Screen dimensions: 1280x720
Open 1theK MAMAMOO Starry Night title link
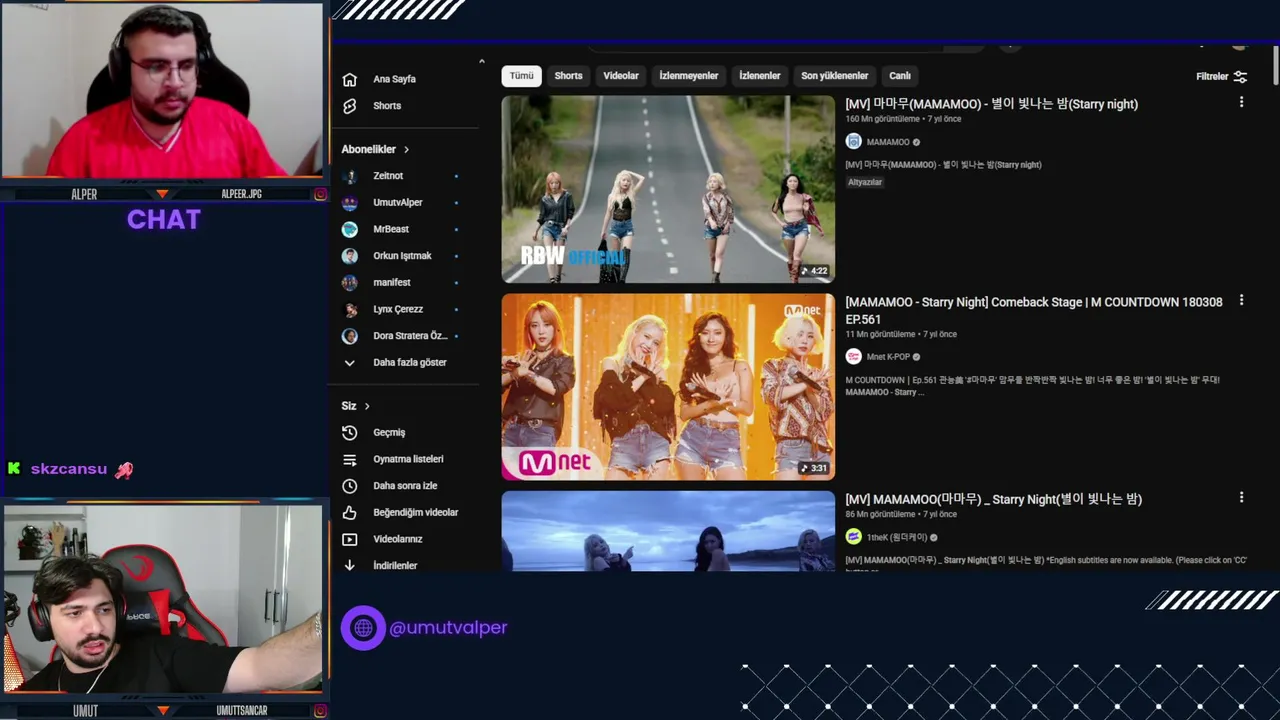[x=993, y=499]
